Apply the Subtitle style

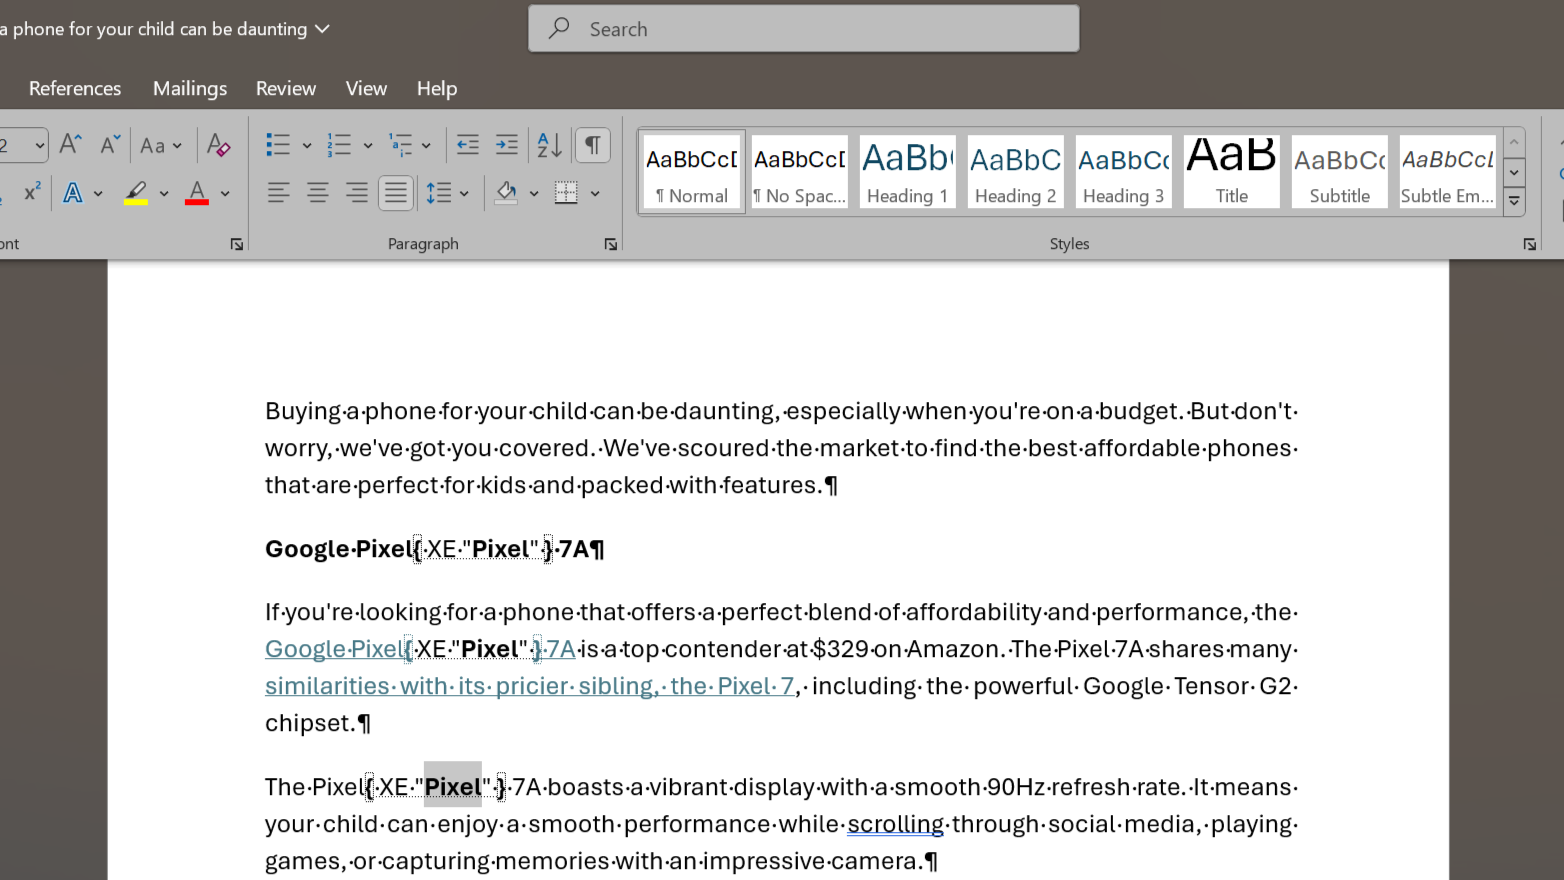pyautogui.click(x=1340, y=172)
